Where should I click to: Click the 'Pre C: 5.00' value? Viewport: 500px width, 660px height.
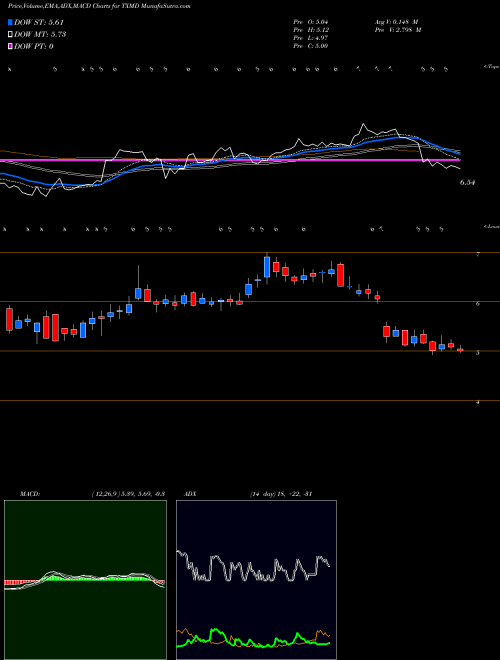coord(311,46)
